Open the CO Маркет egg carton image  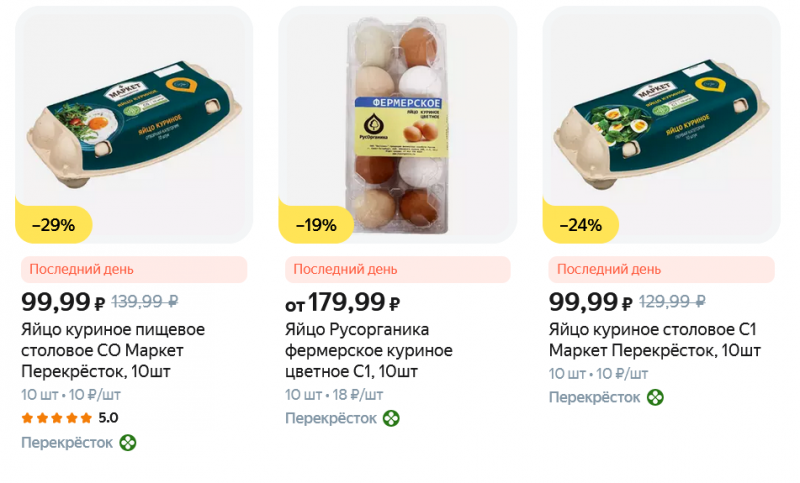click(134, 115)
